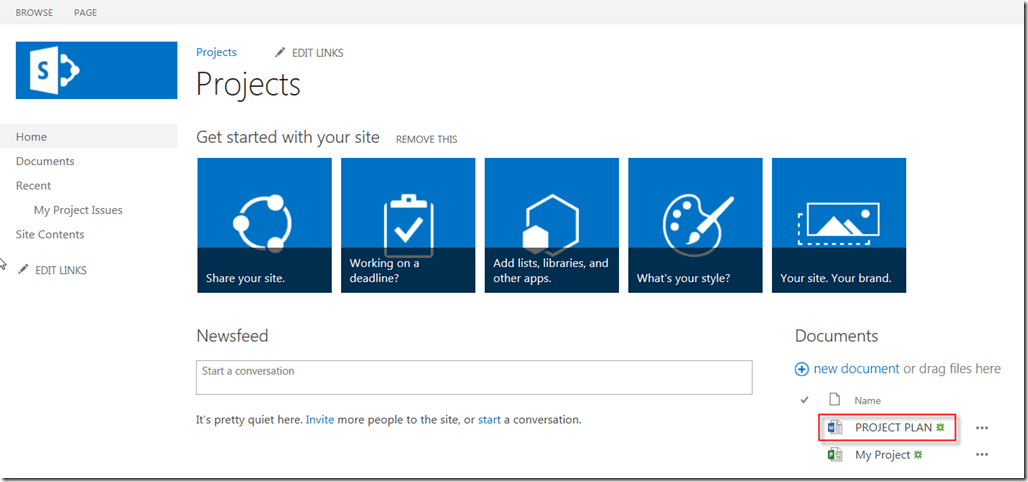Click Add lists, libraries, and other apps tile
Image resolution: width=1028 pixels, height=482 pixels.
(x=551, y=225)
